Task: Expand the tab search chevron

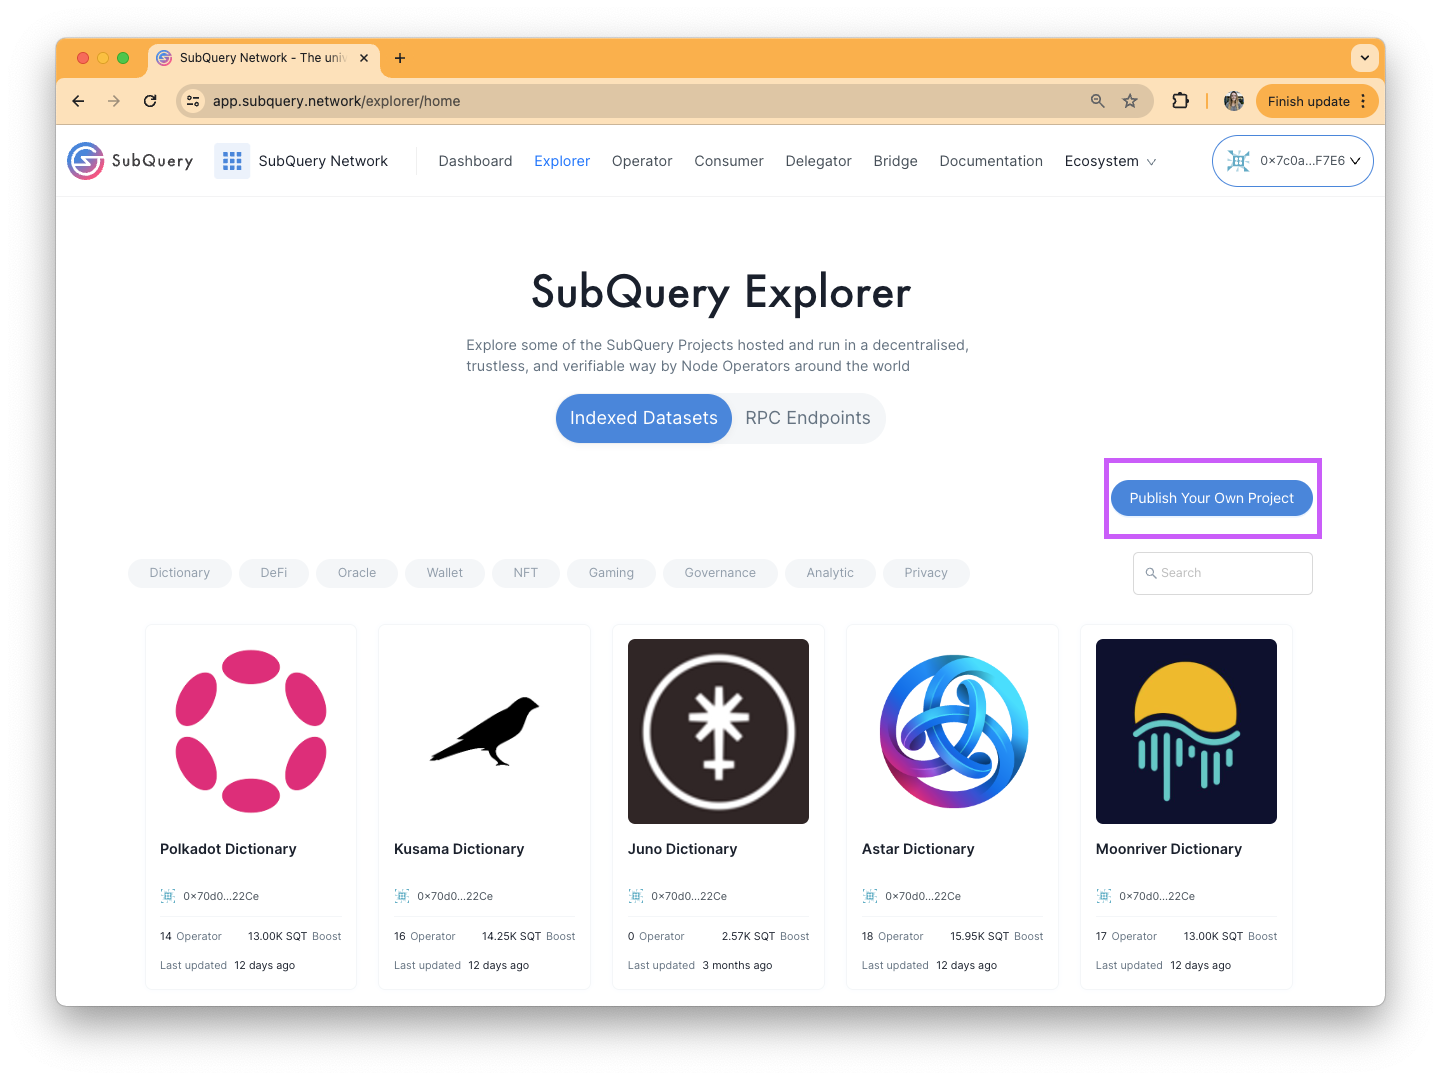Action: [1365, 58]
